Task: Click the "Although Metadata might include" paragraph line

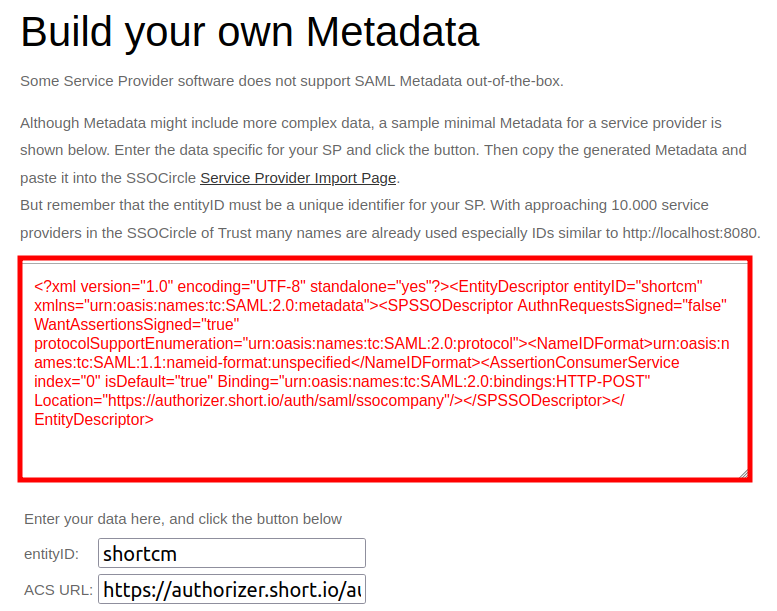Action: pos(370,124)
